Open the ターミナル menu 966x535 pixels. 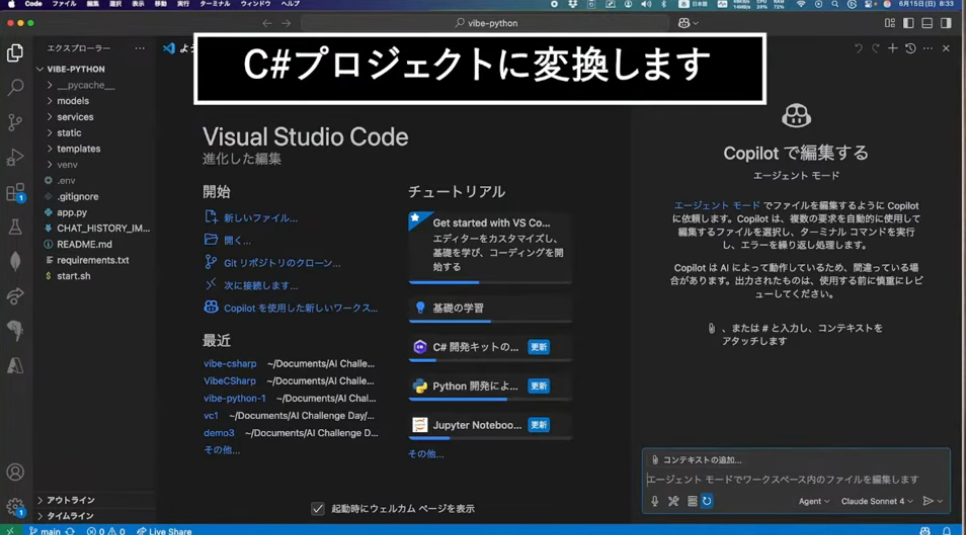pyautogui.click(x=216, y=4)
